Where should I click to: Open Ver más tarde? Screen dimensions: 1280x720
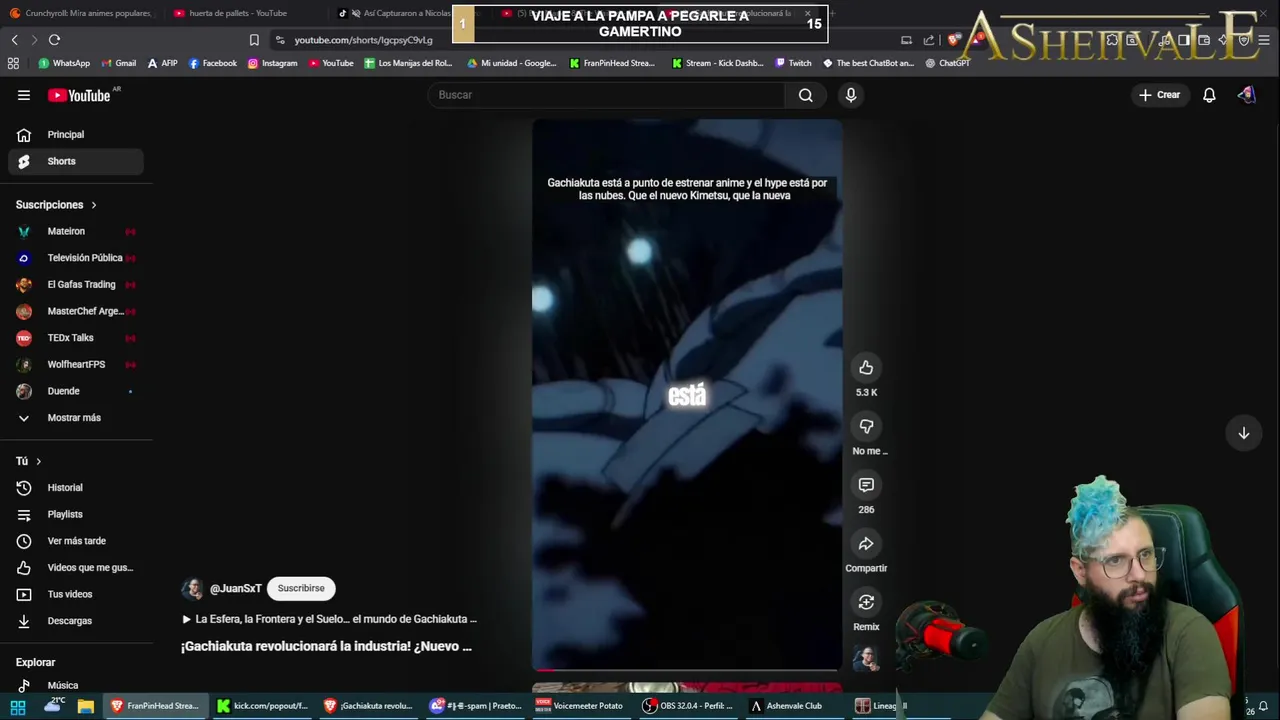pyautogui.click(x=76, y=541)
